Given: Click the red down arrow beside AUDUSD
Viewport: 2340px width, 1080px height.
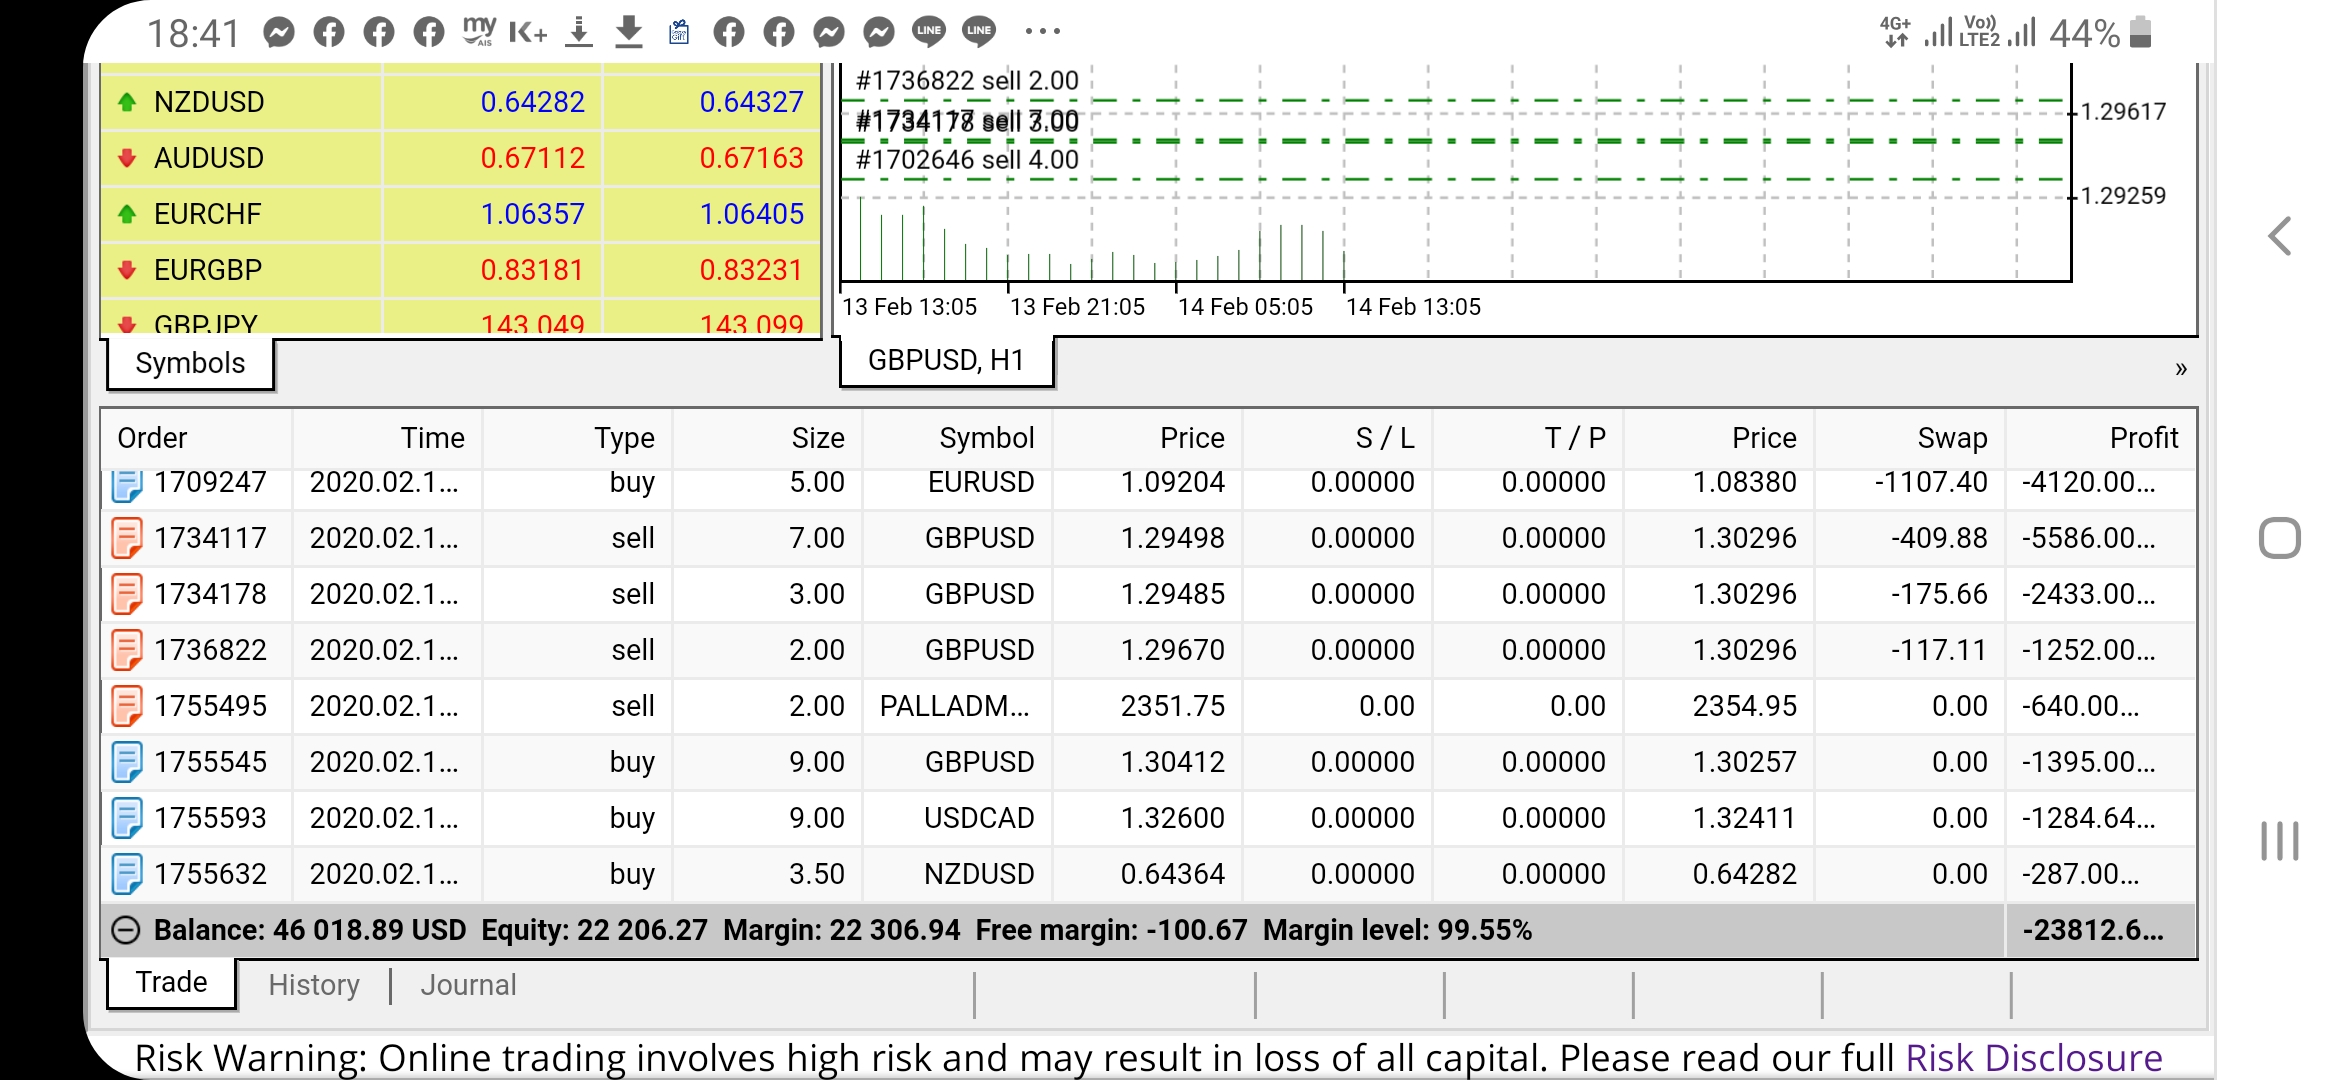Looking at the screenshot, I should point(127,158).
